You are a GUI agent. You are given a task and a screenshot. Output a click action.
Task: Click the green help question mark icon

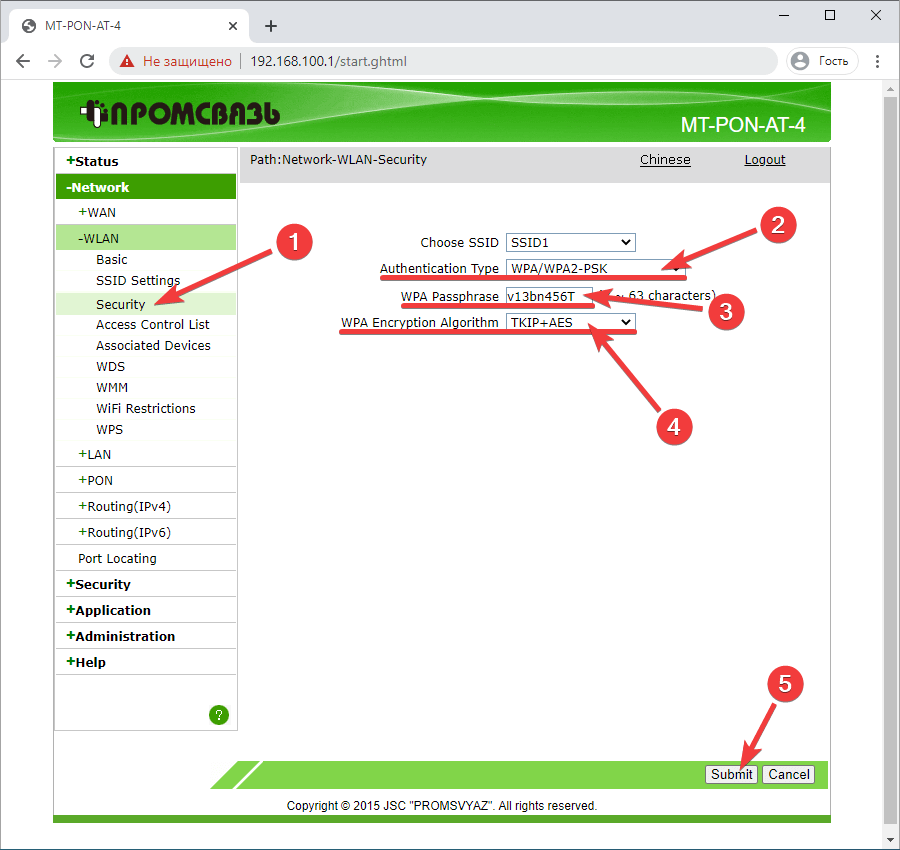coord(219,714)
